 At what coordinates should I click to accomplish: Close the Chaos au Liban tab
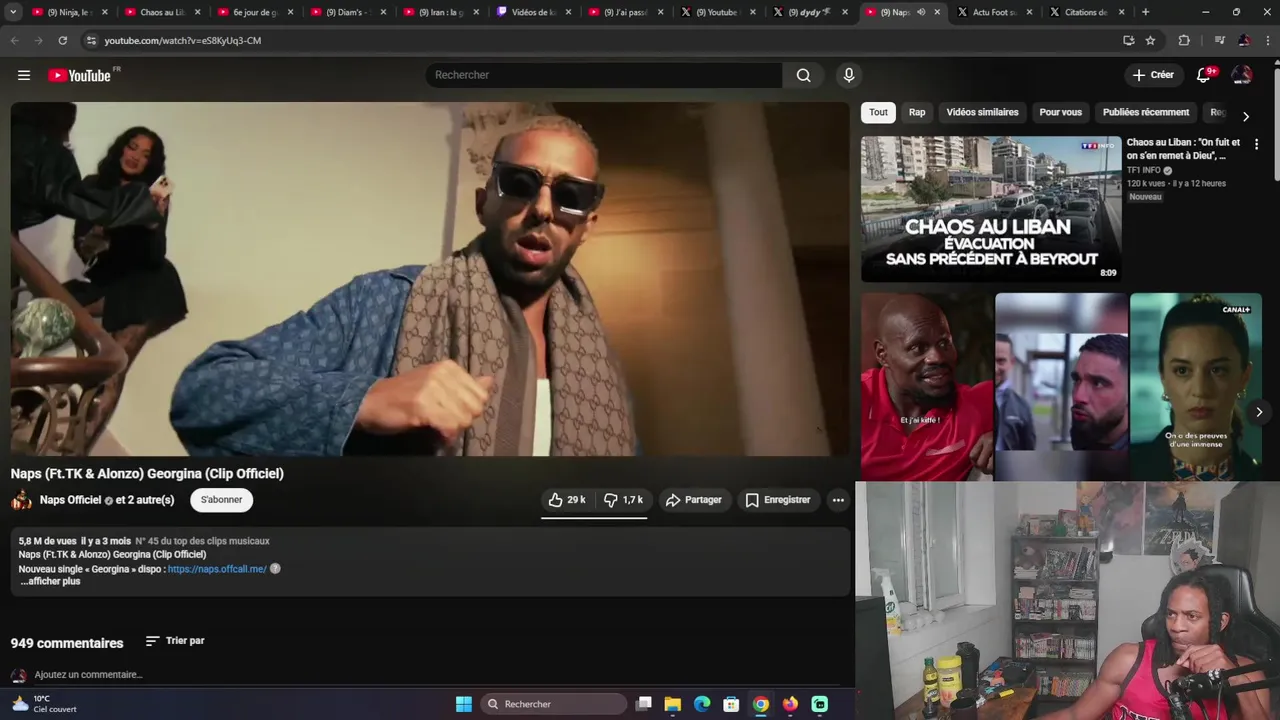(x=197, y=12)
